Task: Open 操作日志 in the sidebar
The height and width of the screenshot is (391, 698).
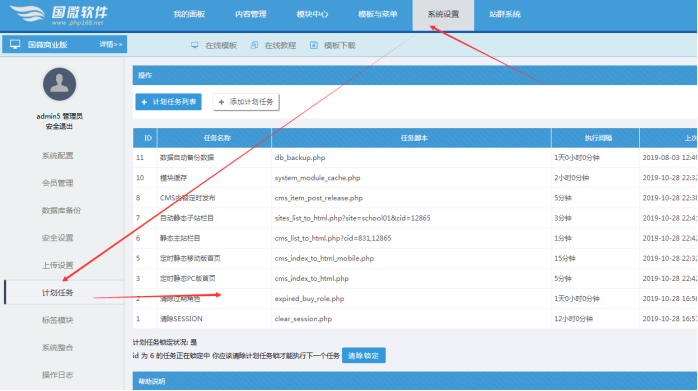Action: [58, 375]
